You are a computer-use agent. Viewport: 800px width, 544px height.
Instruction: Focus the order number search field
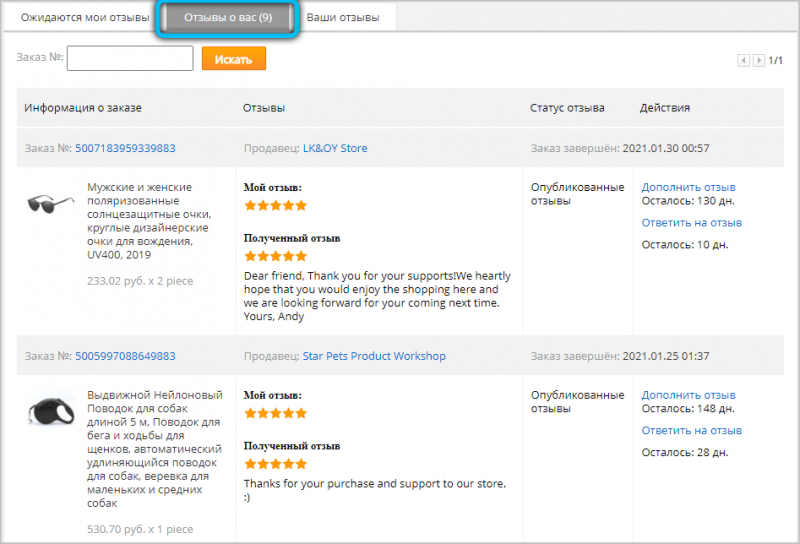(130, 58)
